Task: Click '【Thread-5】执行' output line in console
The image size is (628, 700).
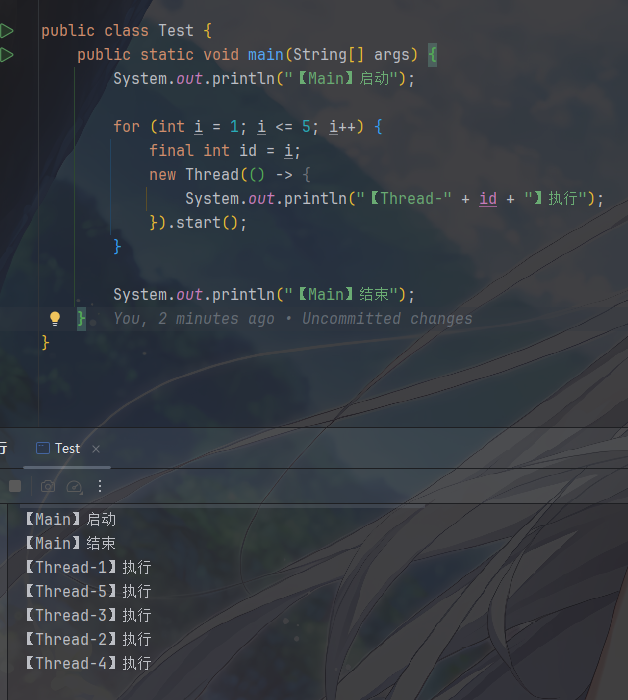Action: 87,591
